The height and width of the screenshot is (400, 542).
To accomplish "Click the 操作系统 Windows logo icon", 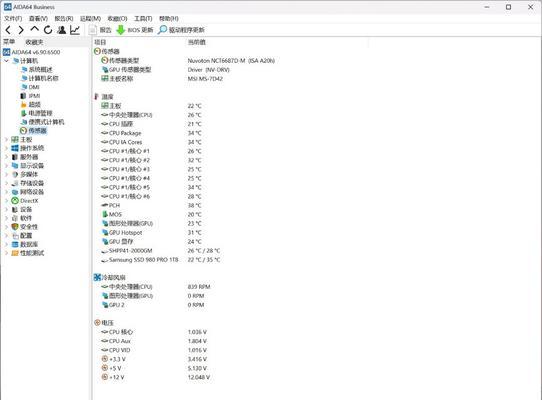I will 15,148.
